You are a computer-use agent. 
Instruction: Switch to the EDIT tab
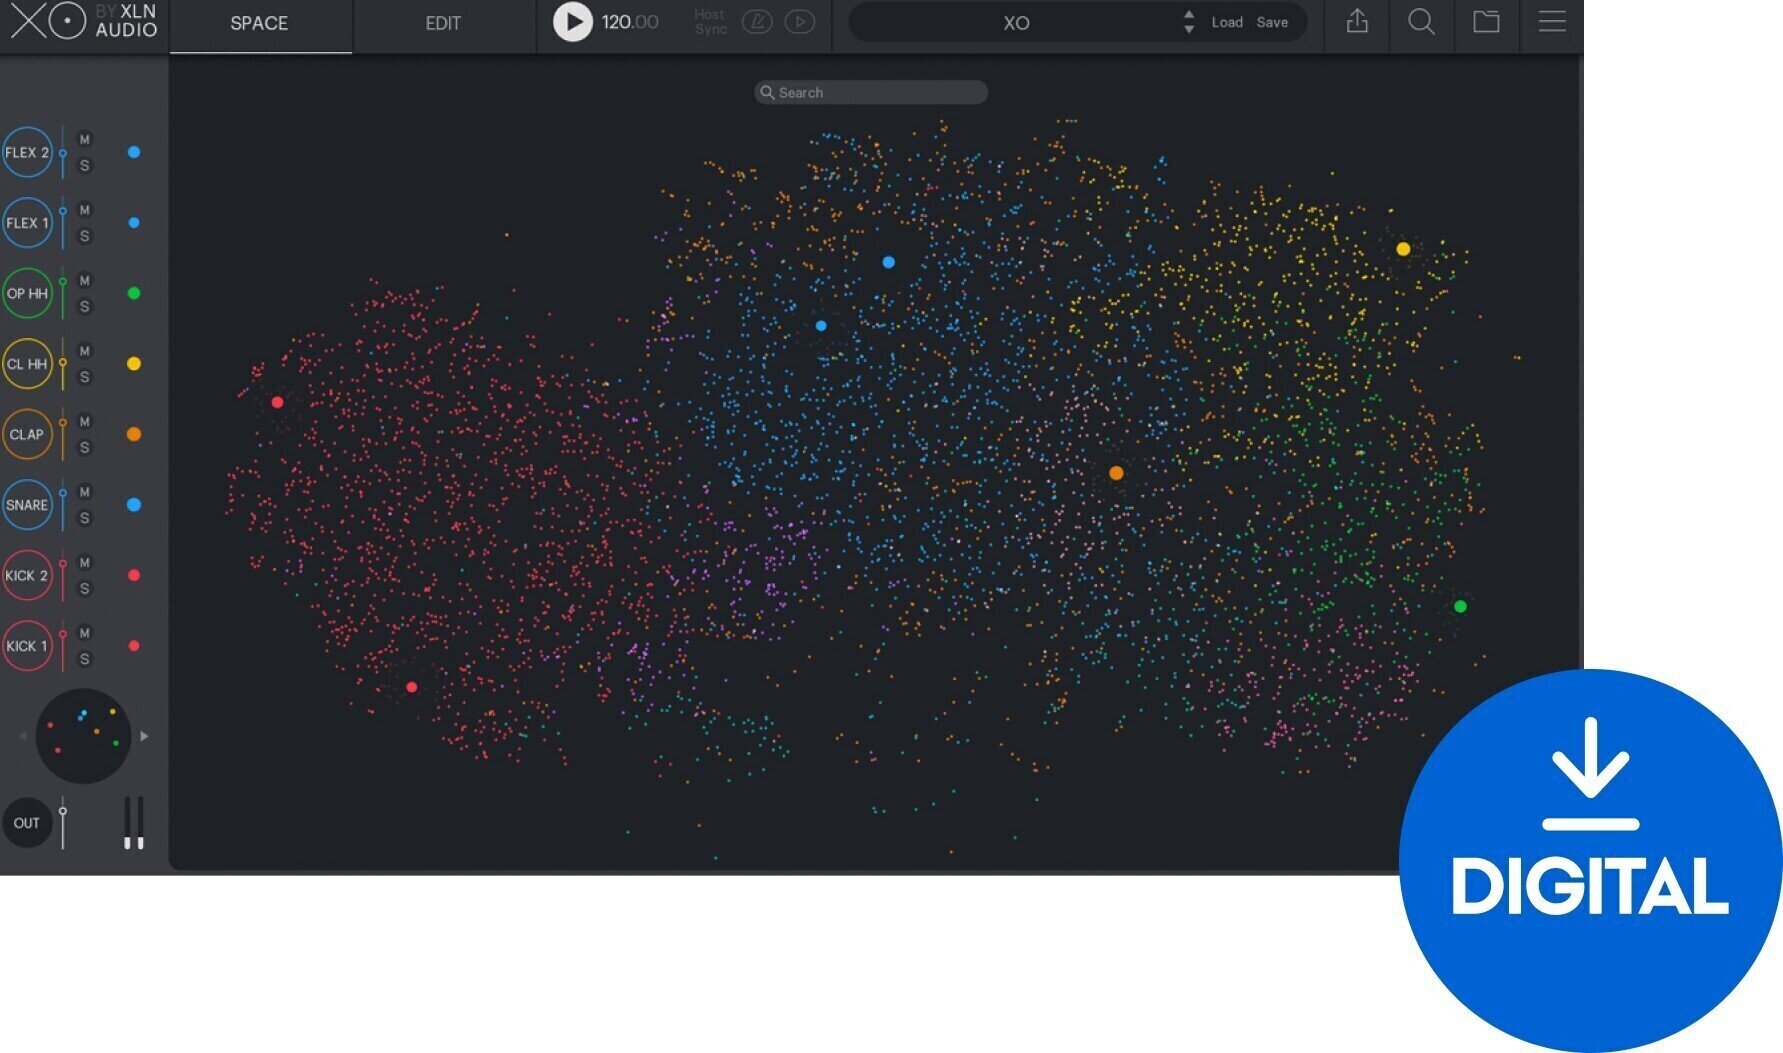click(x=443, y=24)
